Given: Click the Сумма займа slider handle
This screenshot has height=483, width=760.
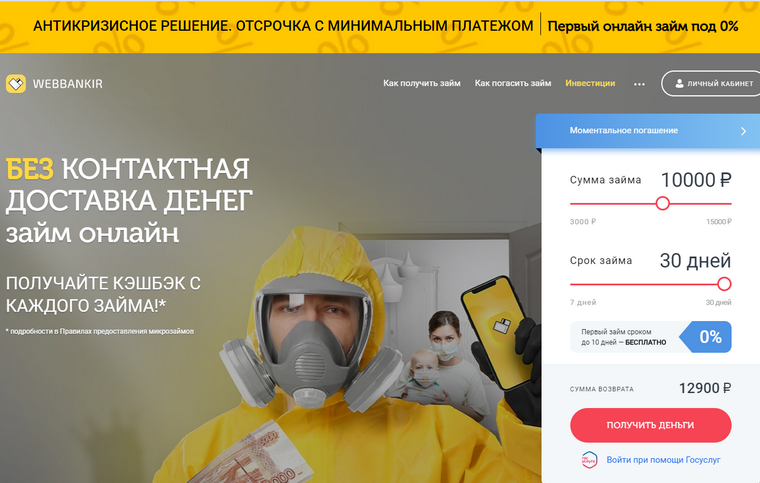Looking at the screenshot, I should (x=663, y=203).
